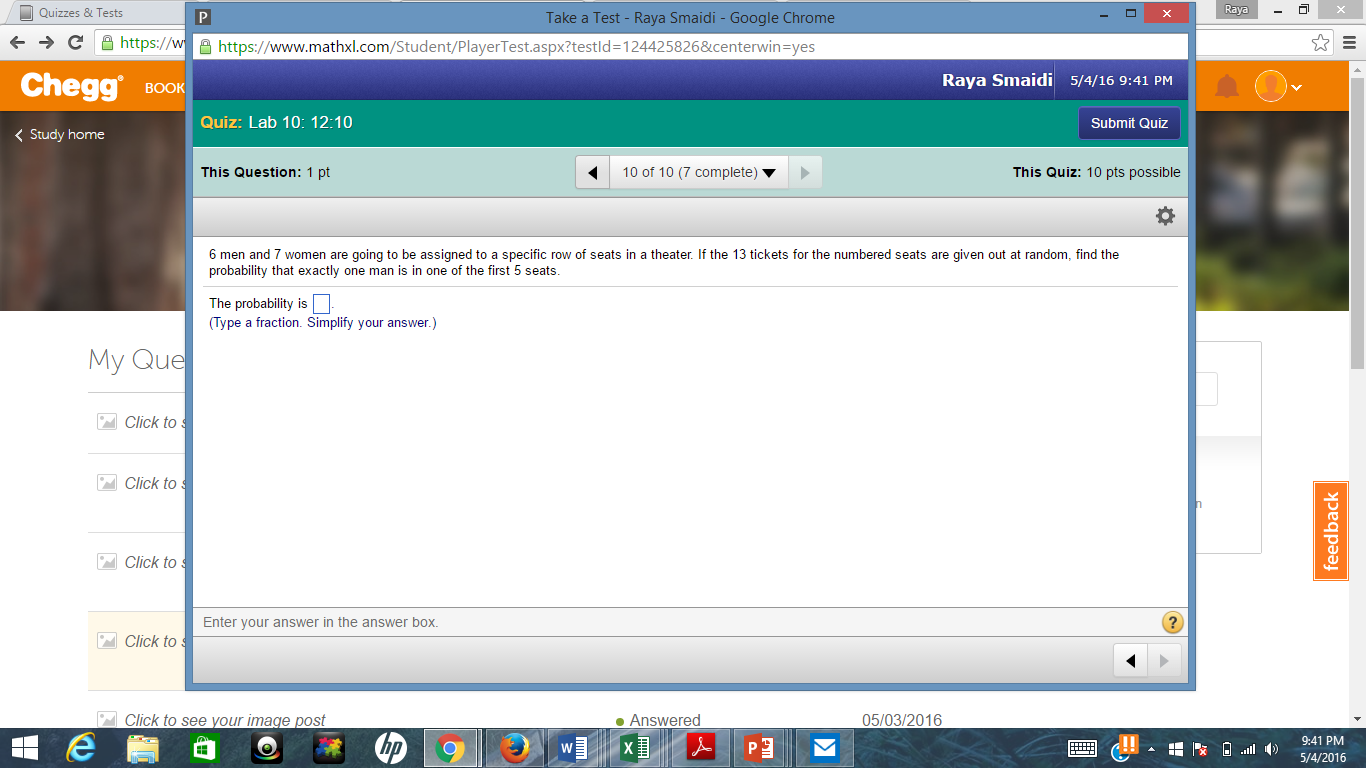The width and height of the screenshot is (1366, 768).
Task: Click the "This Quiz: 10 pts possible" label
Action: 1096,173
